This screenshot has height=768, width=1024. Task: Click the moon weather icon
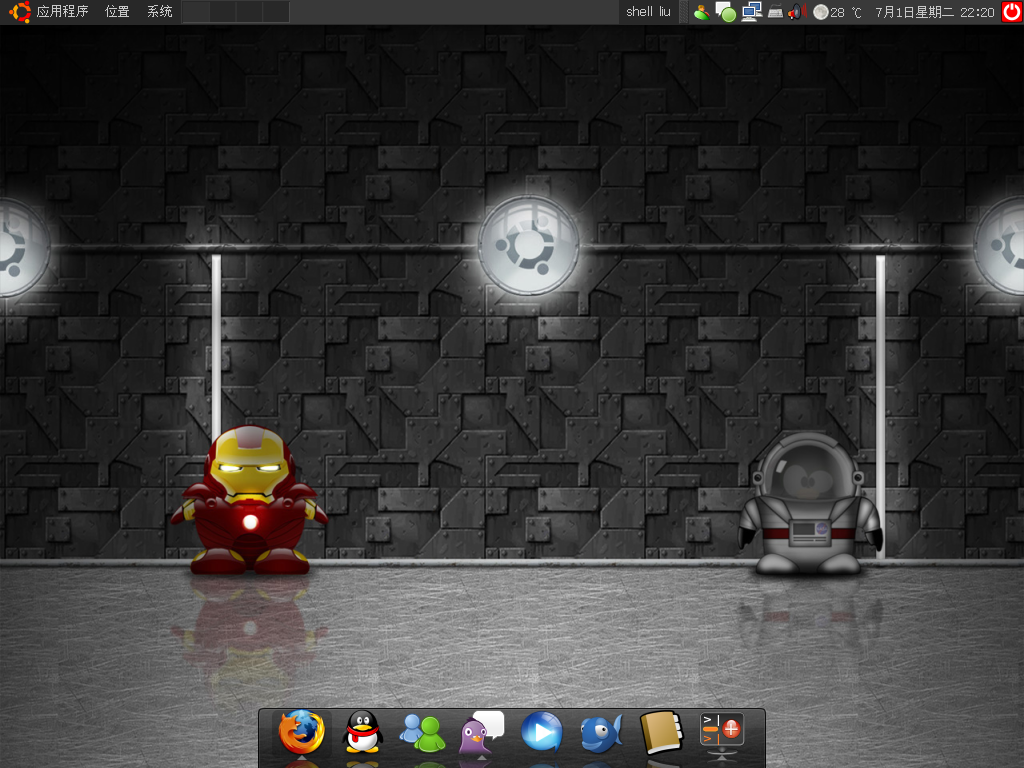pyautogui.click(x=820, y=12)
